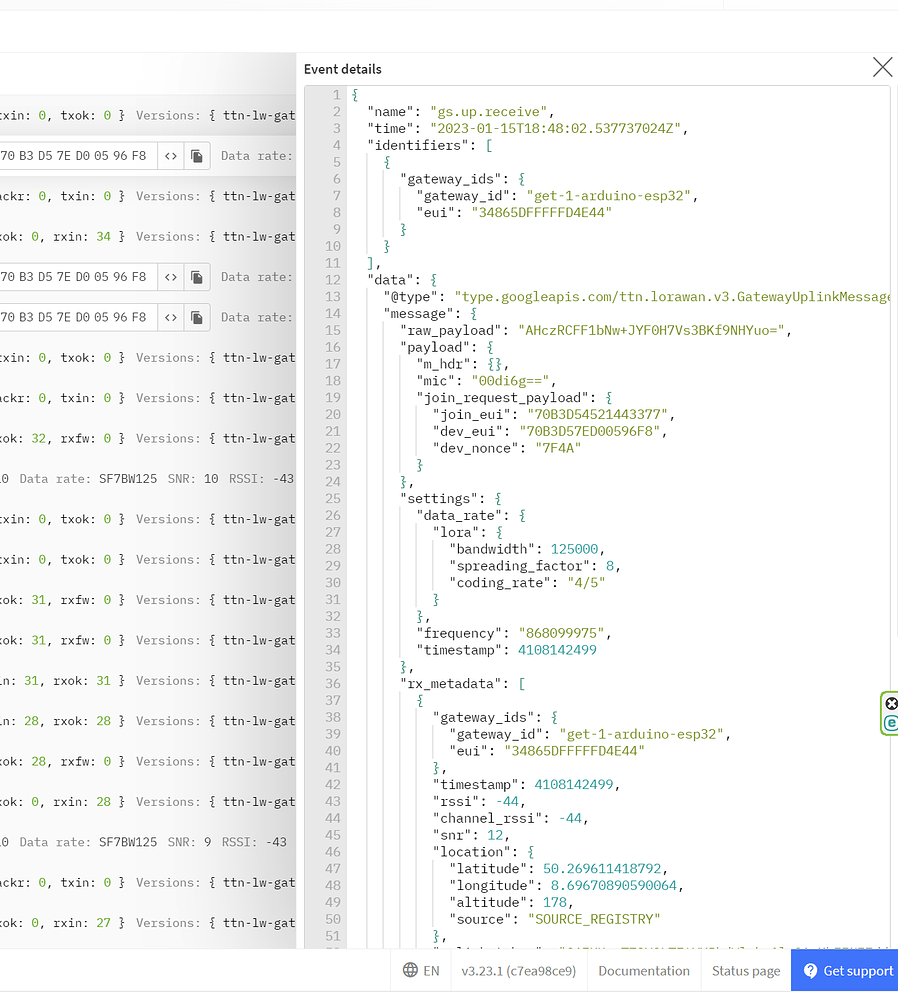898x999 pixels.
Task: Click the circled X extension icon at right edge
Action: pyautogui.click(x=891, y=703)
